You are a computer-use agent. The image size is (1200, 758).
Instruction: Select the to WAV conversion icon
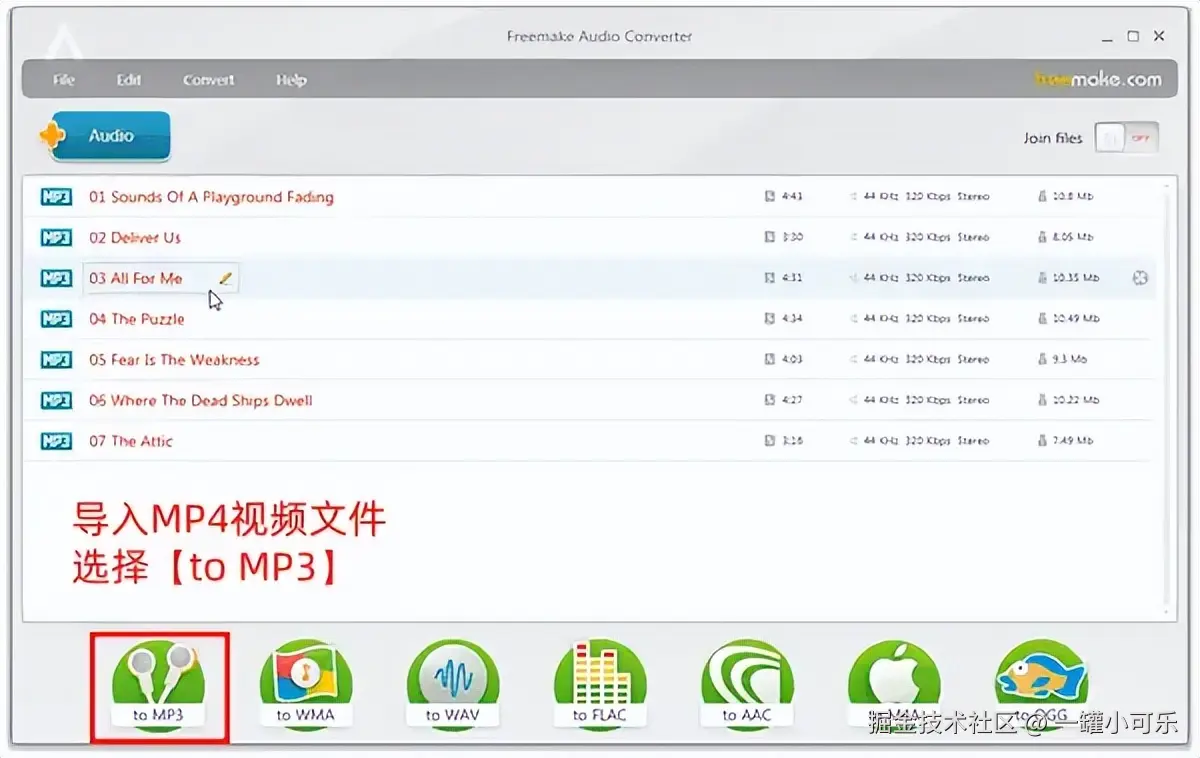(453, 685)
